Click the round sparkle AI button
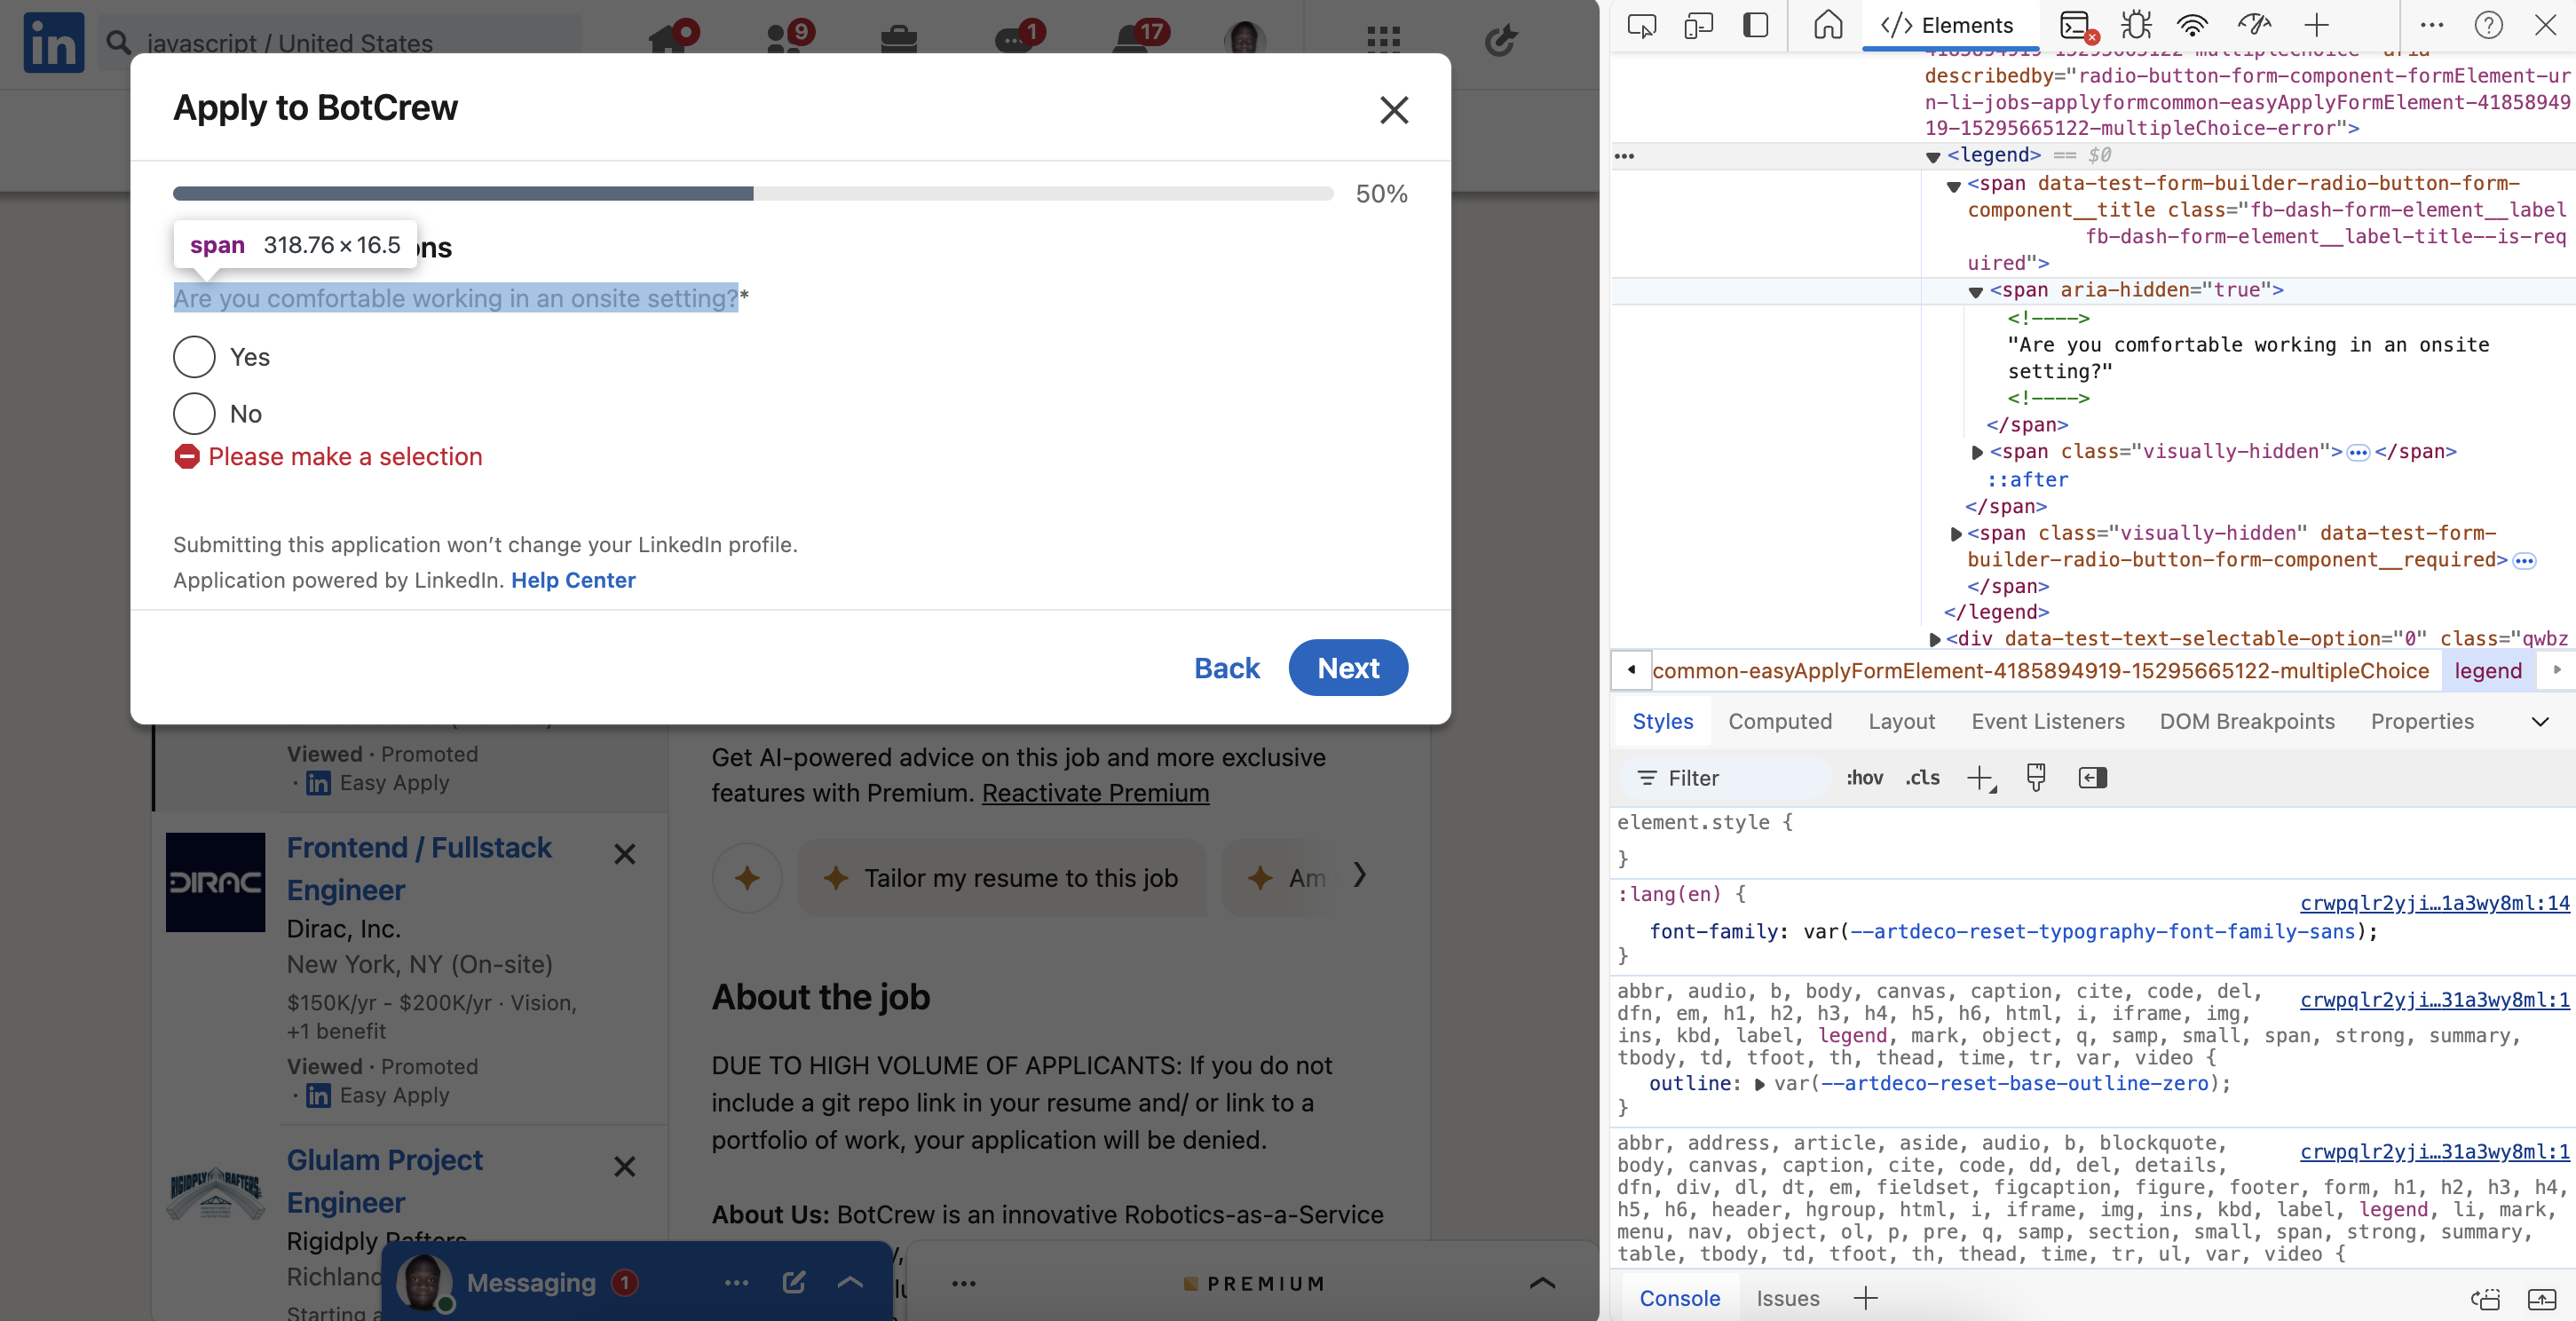This screenshot has height=1321, width=2576. coord(747,878)
